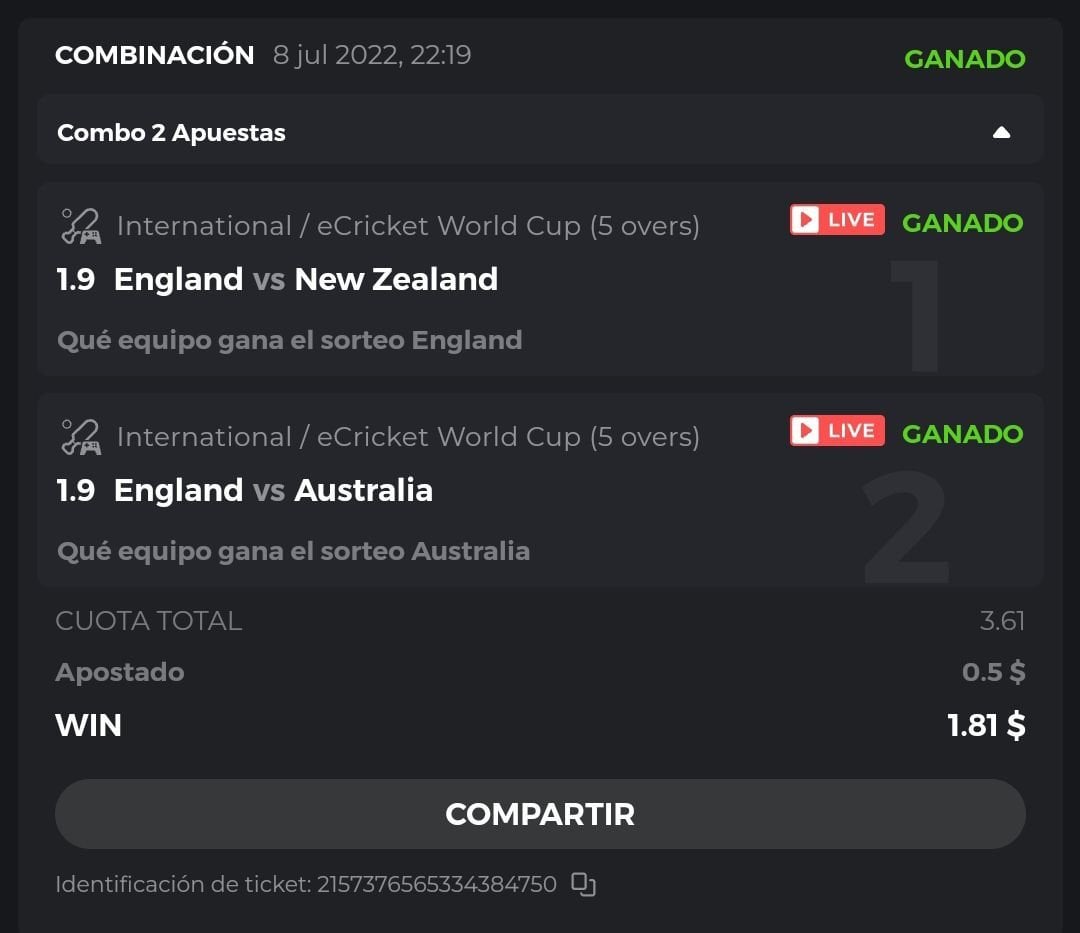Click the WIN amount 1.81 $
1080x933 pixels.
986,725
